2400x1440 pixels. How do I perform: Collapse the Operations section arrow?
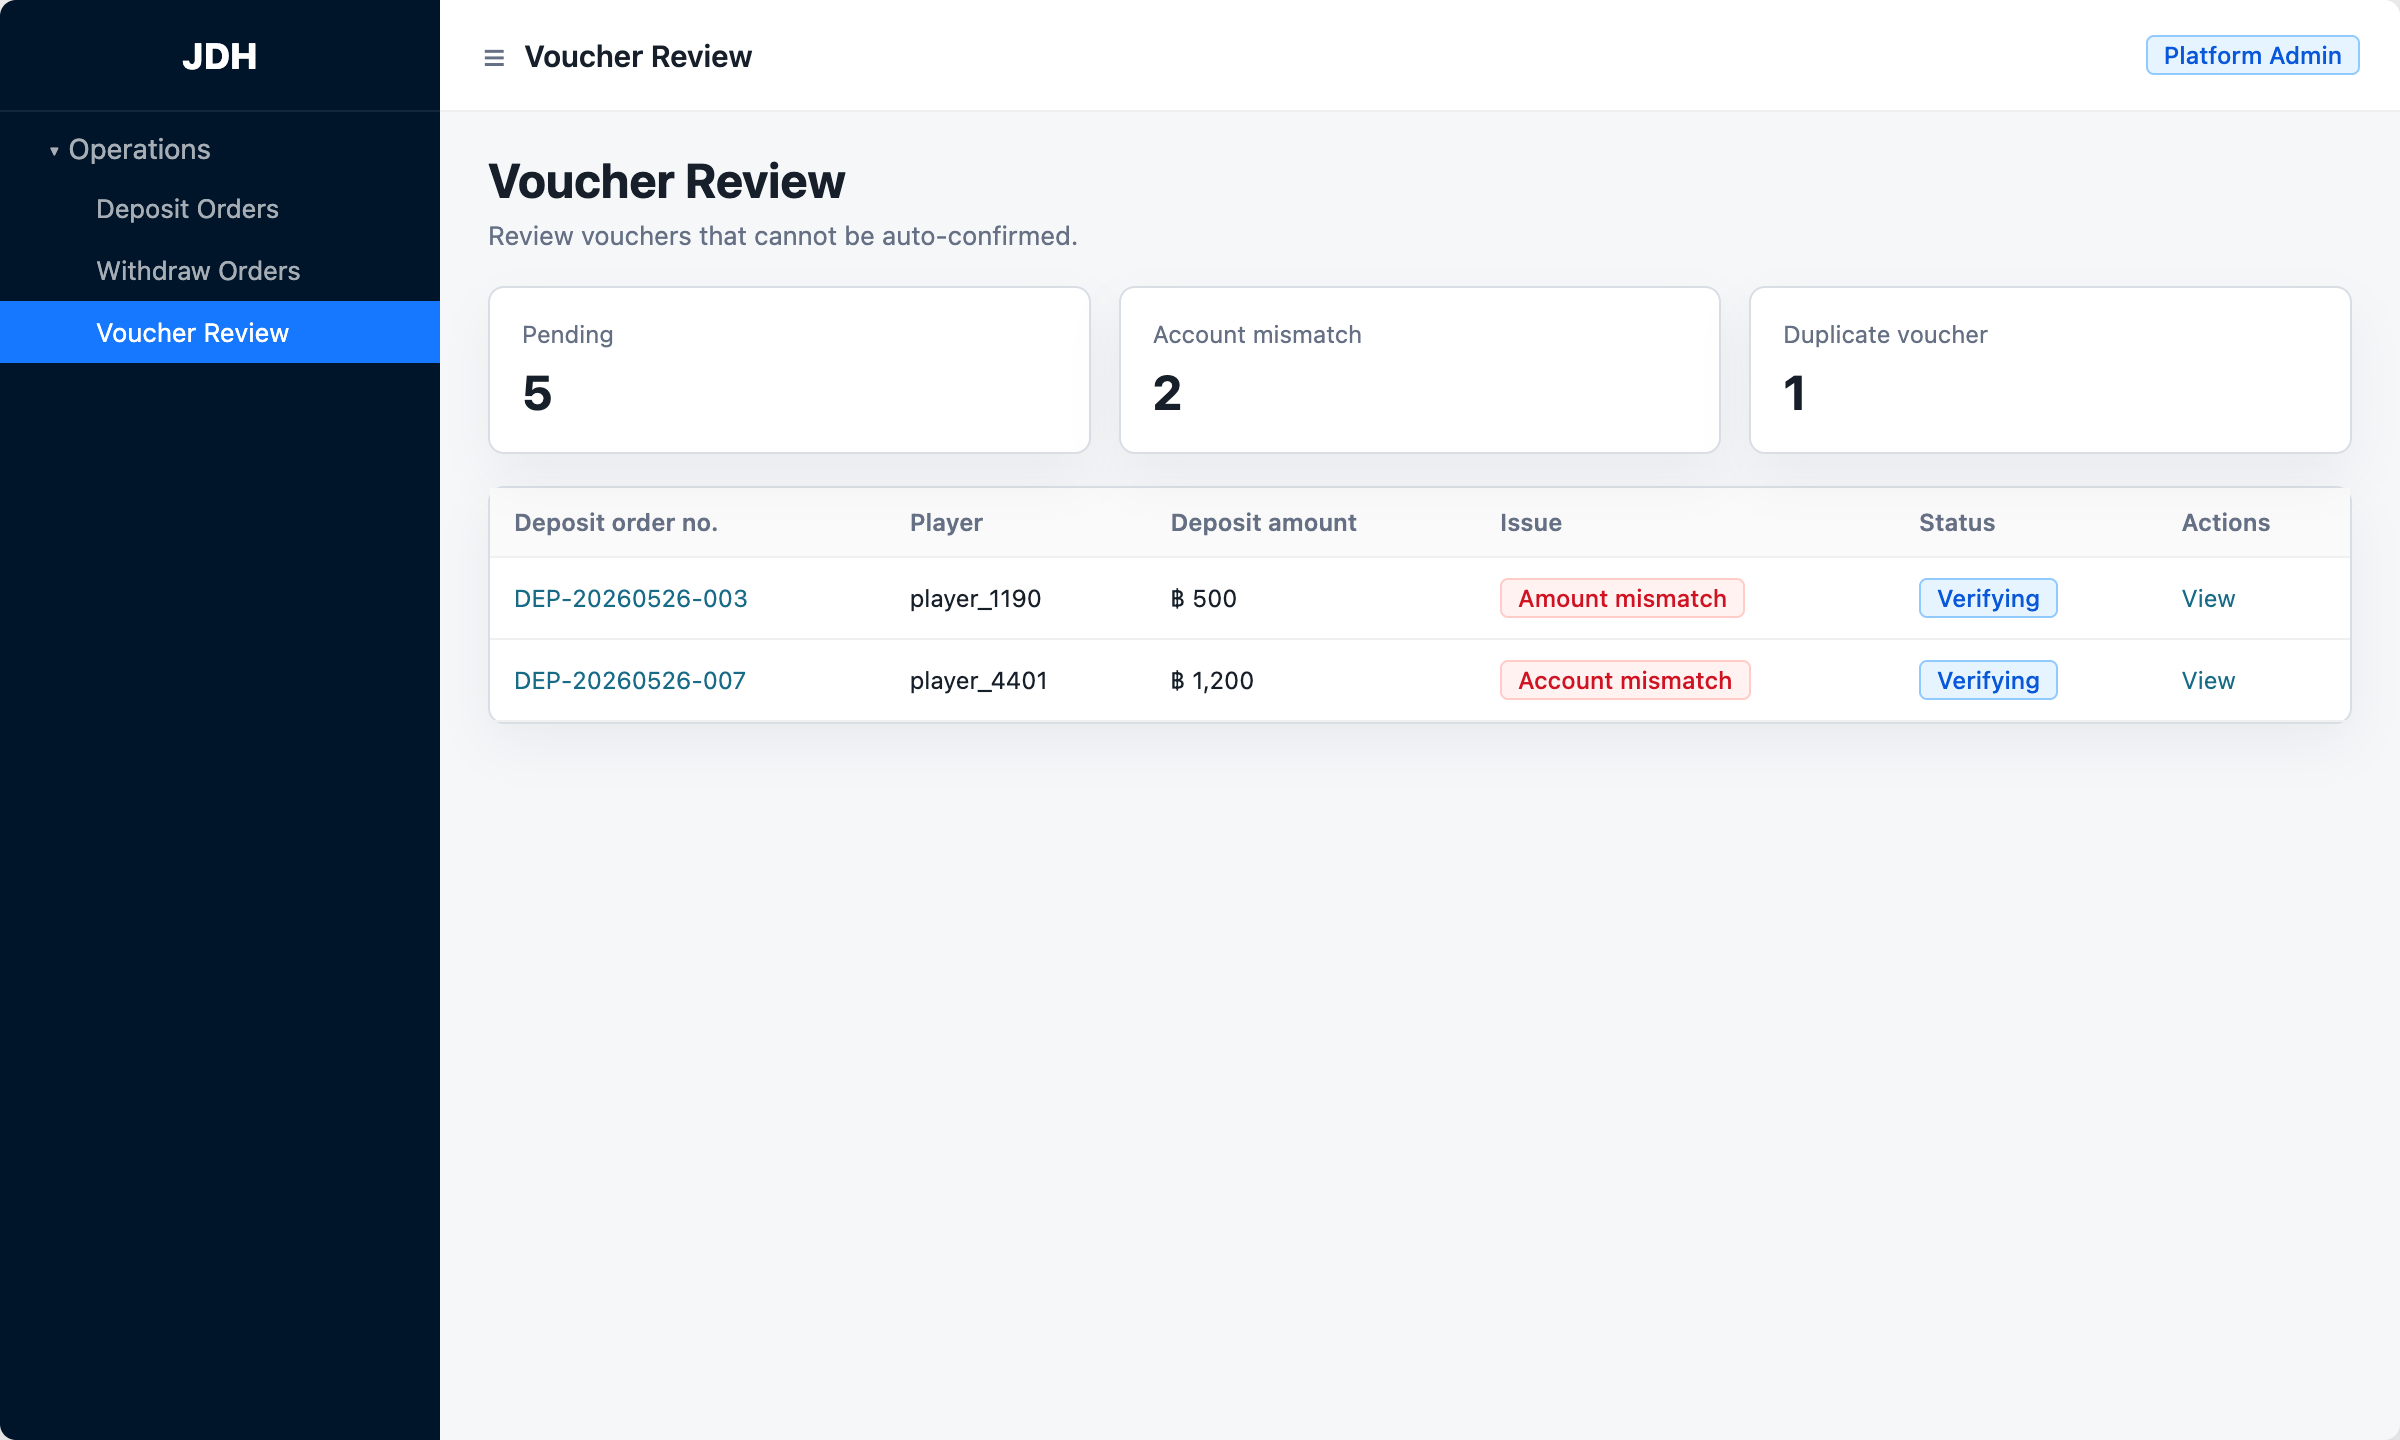coord(54,151)
